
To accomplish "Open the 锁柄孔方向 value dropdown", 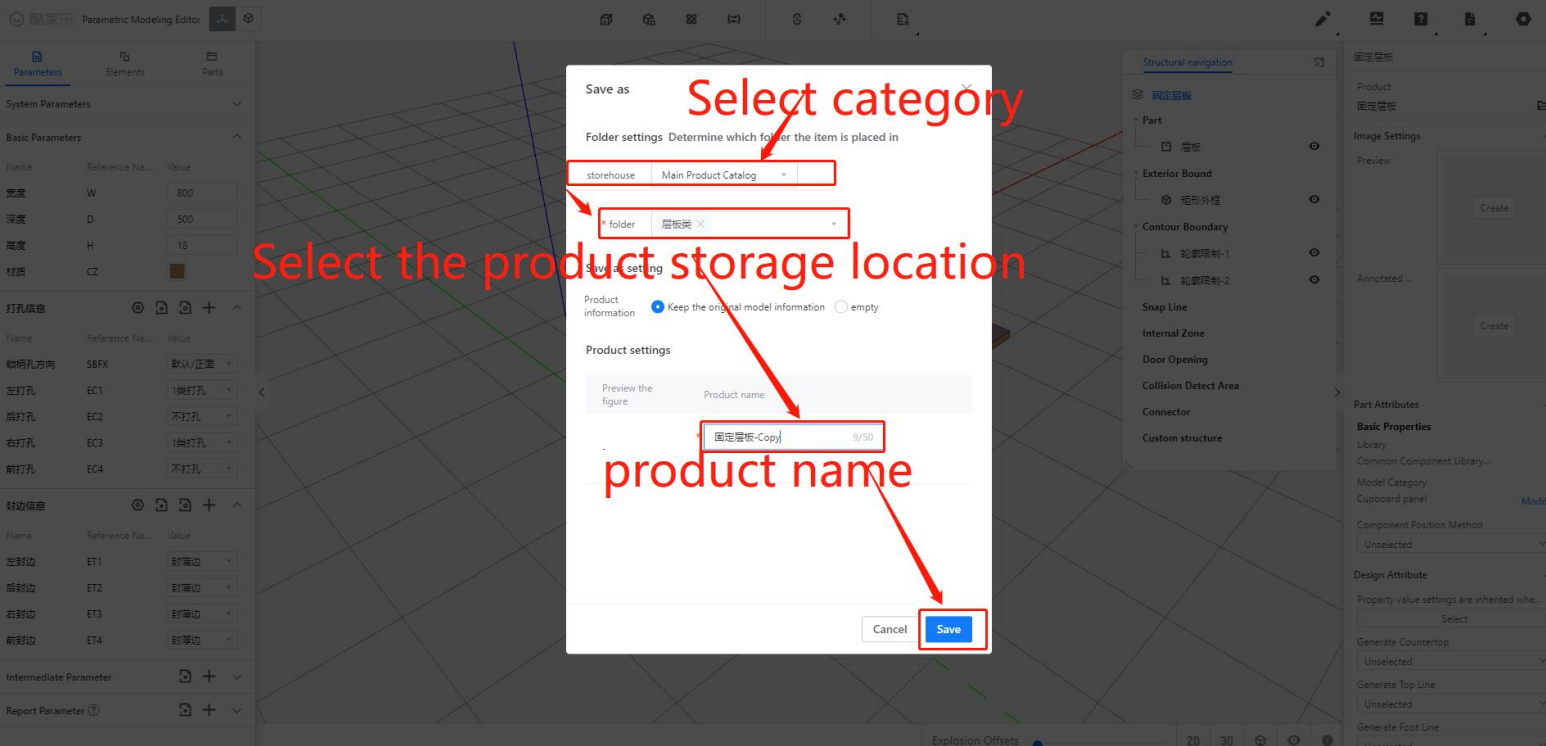I will [203, 364].
